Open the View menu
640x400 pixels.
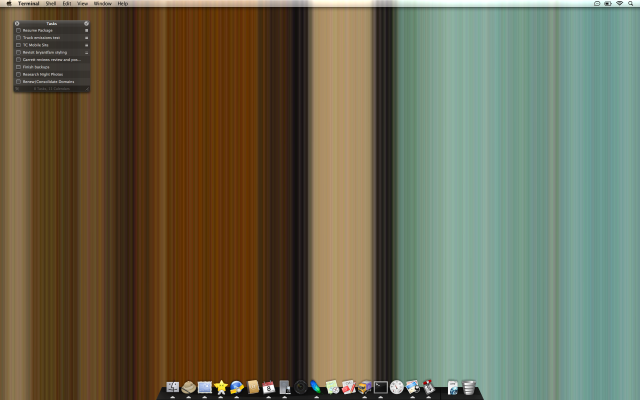(x=82, y=3)
